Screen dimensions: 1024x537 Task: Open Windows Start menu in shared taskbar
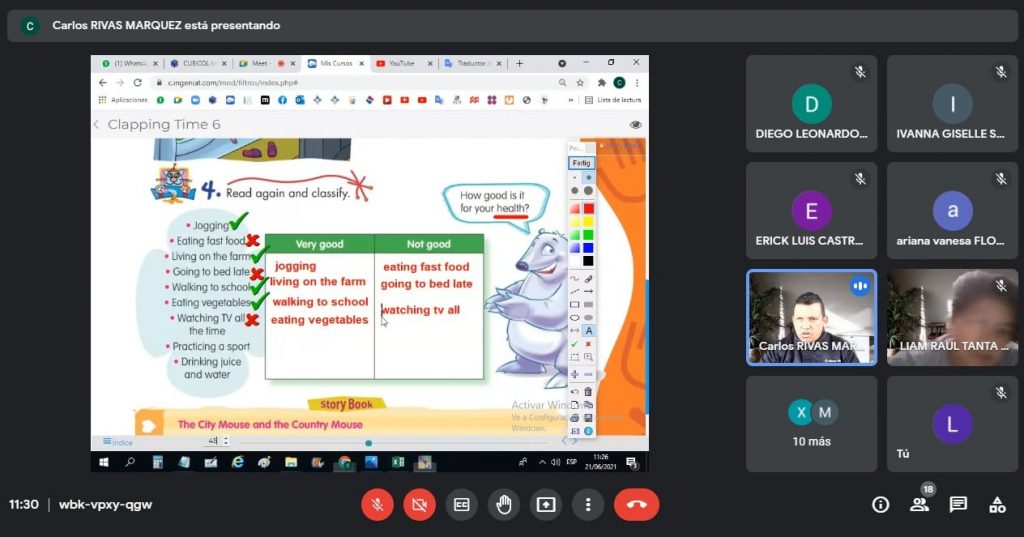[x=103, y=462]
